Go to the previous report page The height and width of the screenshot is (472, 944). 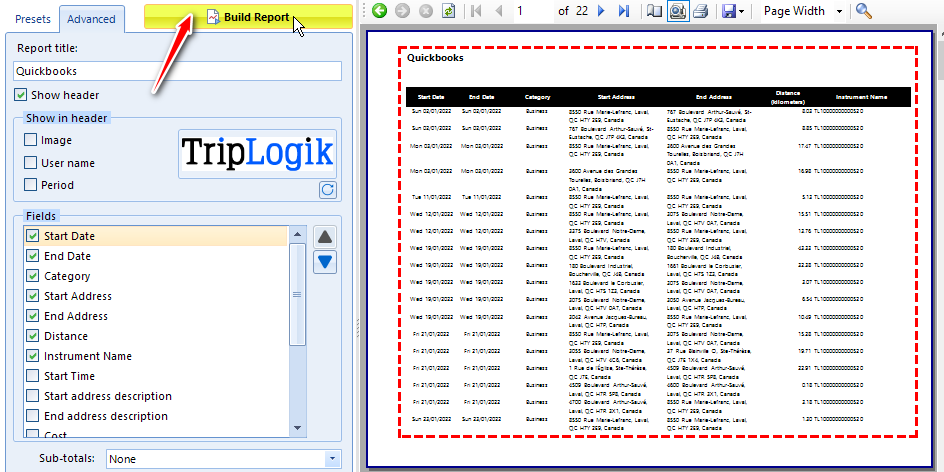coord(498,11)
